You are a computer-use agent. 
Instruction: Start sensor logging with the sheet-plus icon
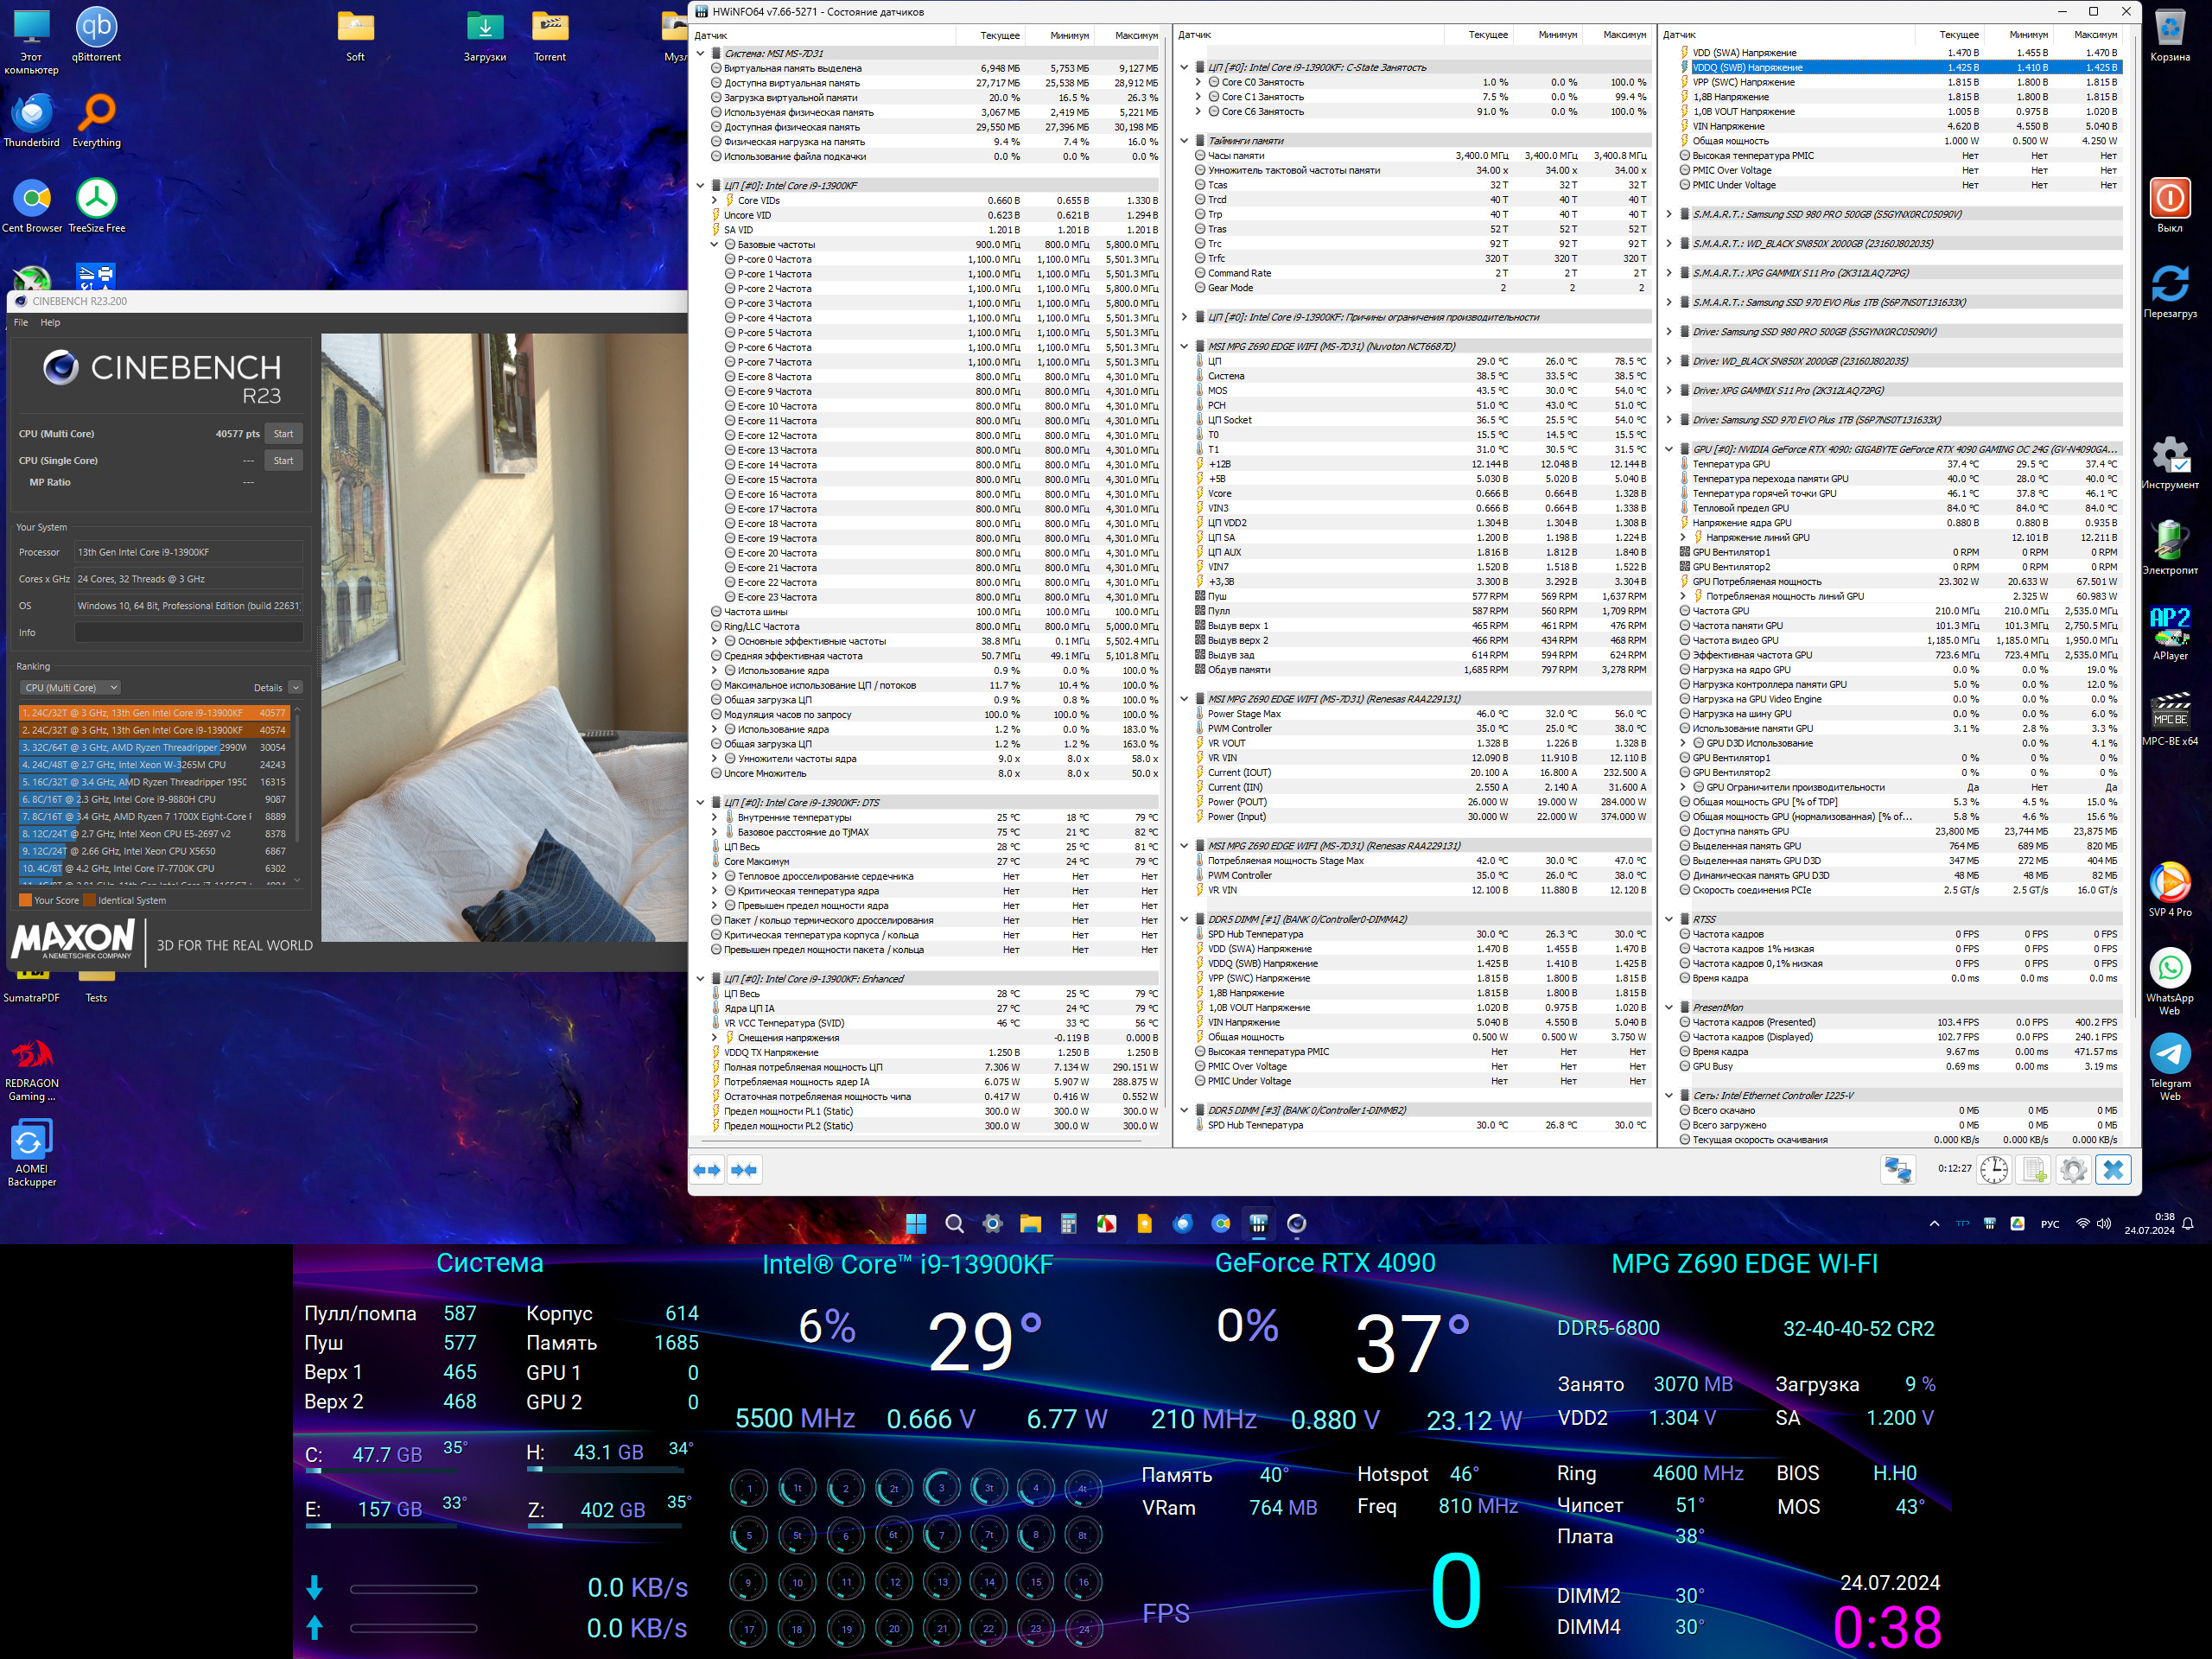[2033, 1170]
